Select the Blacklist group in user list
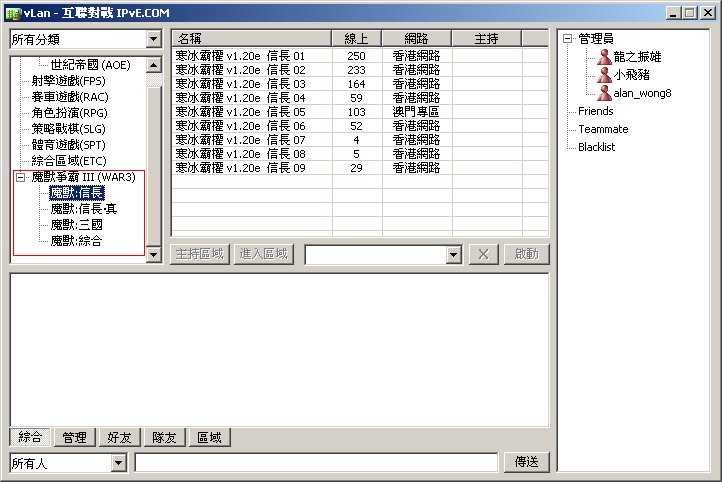The image size is (722, 482). (x=597, y=147)
